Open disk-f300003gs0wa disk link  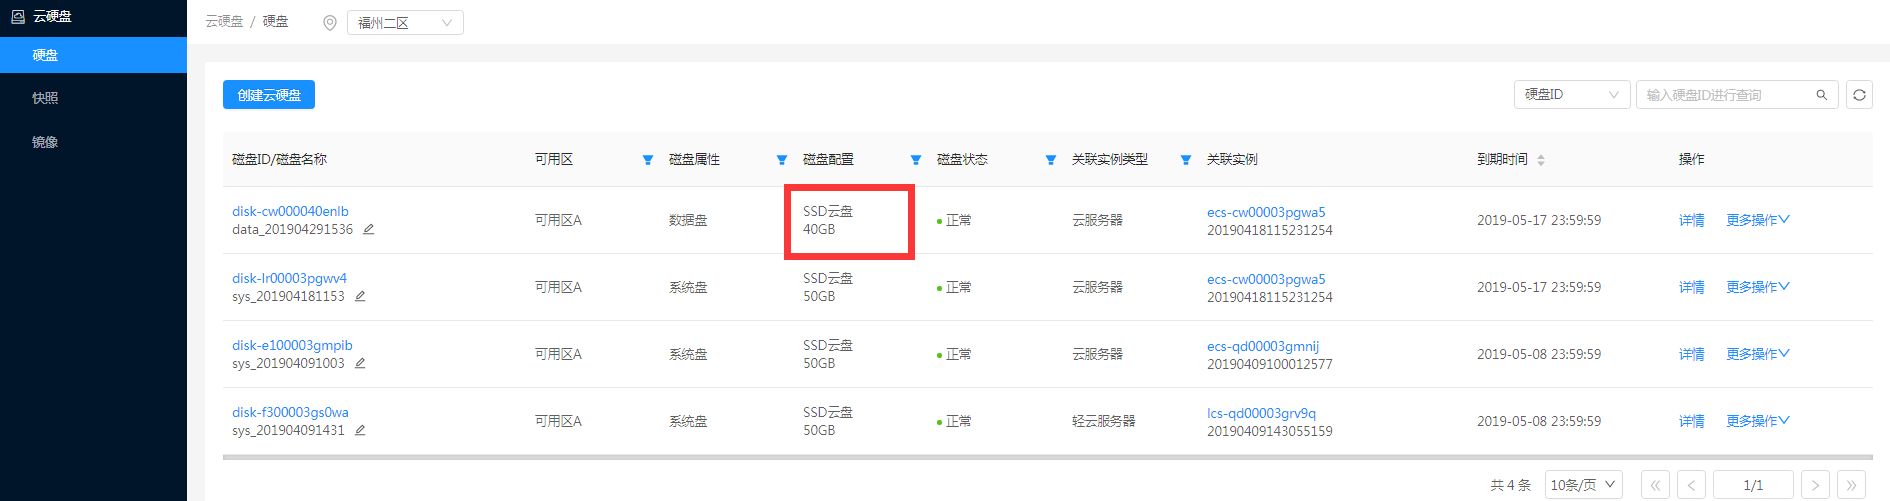coord(290,412)
